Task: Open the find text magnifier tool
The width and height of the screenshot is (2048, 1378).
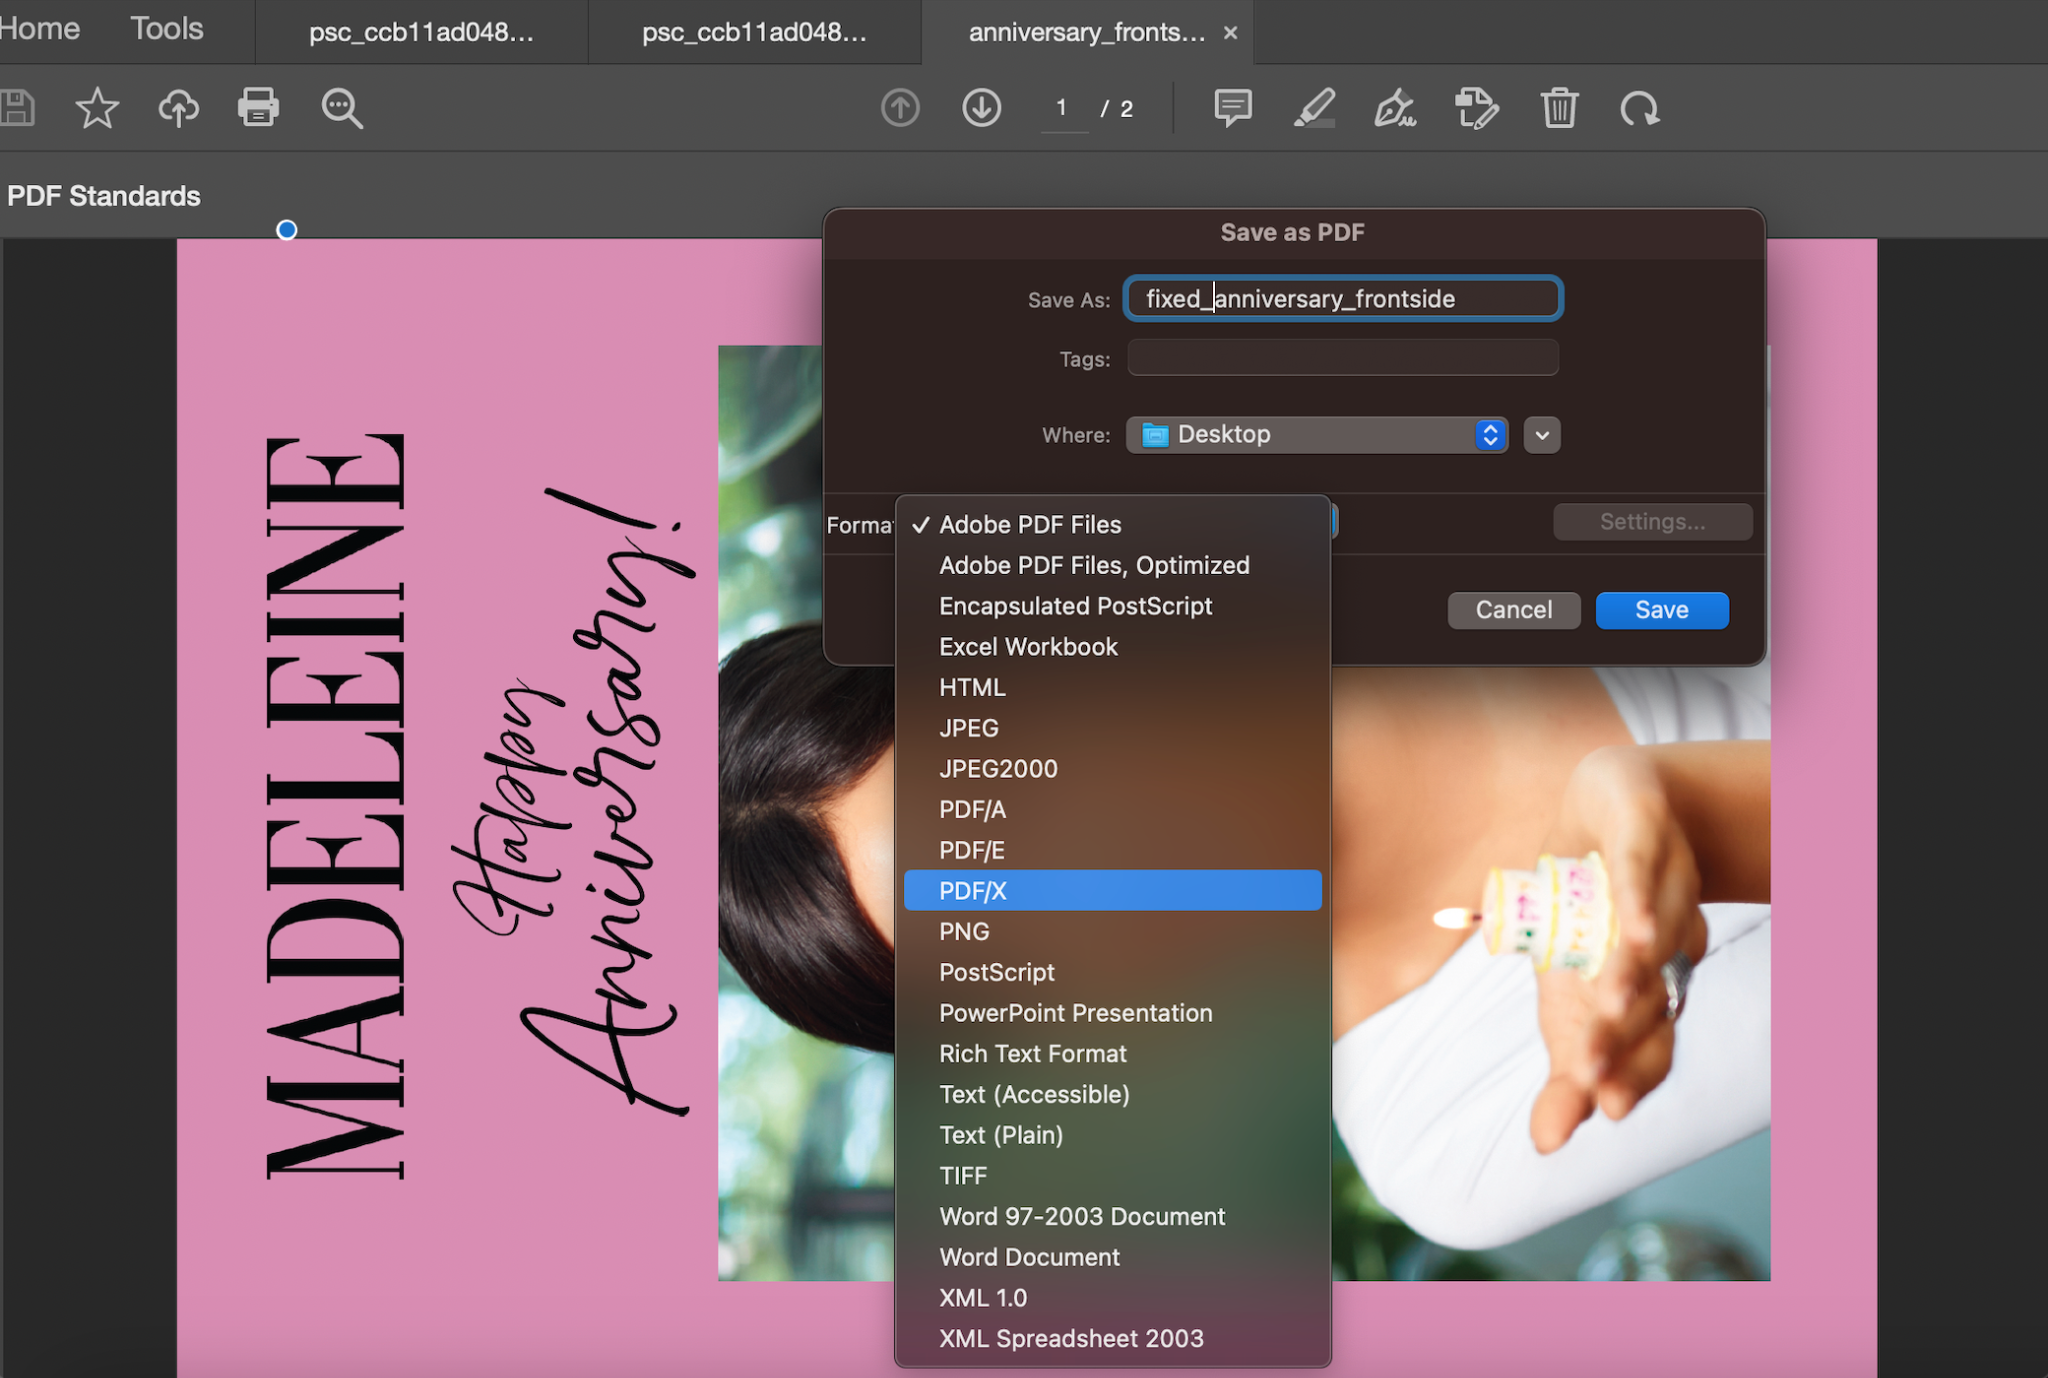Action: click(x=341, y=108)
